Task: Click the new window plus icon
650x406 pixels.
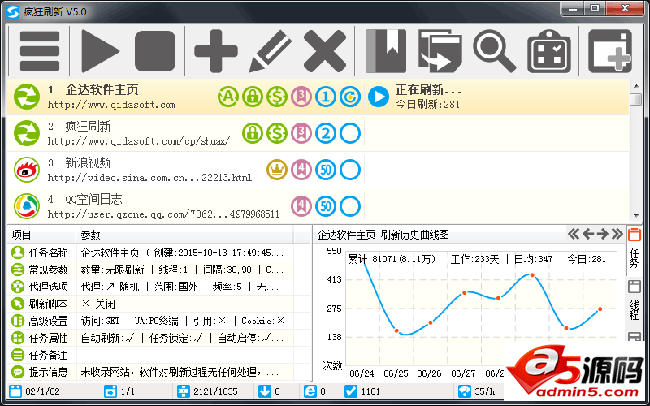Action: coord(610,51)
